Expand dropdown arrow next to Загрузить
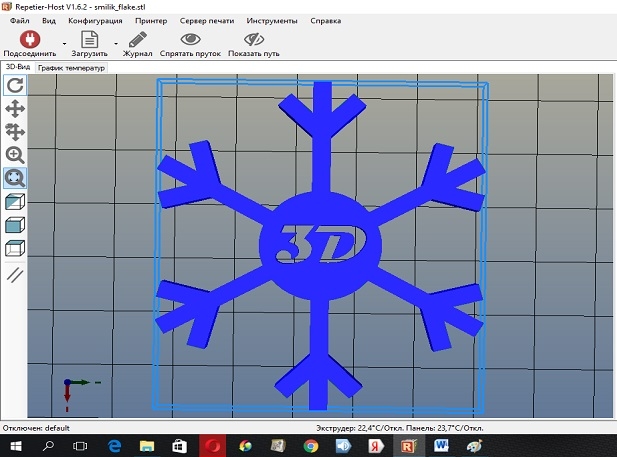 click(x=116, y=44)
